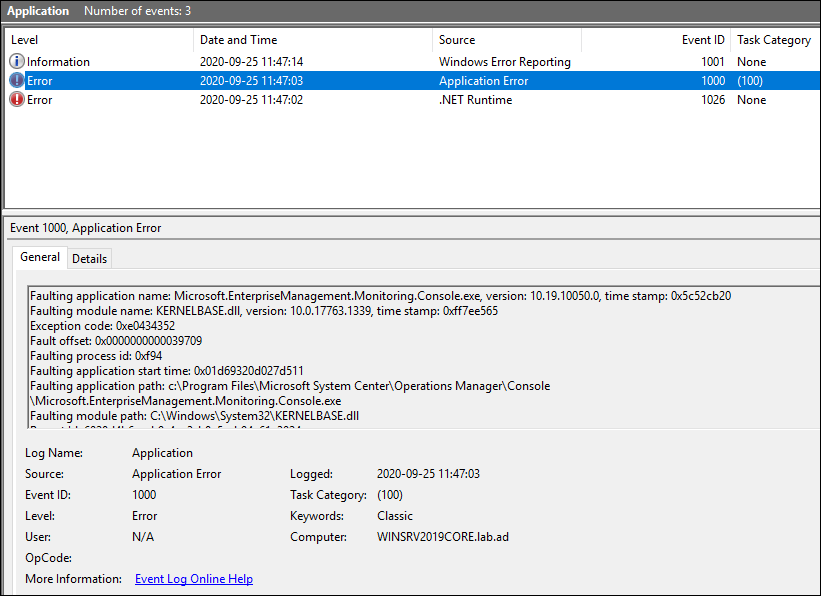Image resolution: width=821 pixels, height=596 pixels.
Task: Click the red error icon on .NET Runtime row
Action: (x=17, y=100)
